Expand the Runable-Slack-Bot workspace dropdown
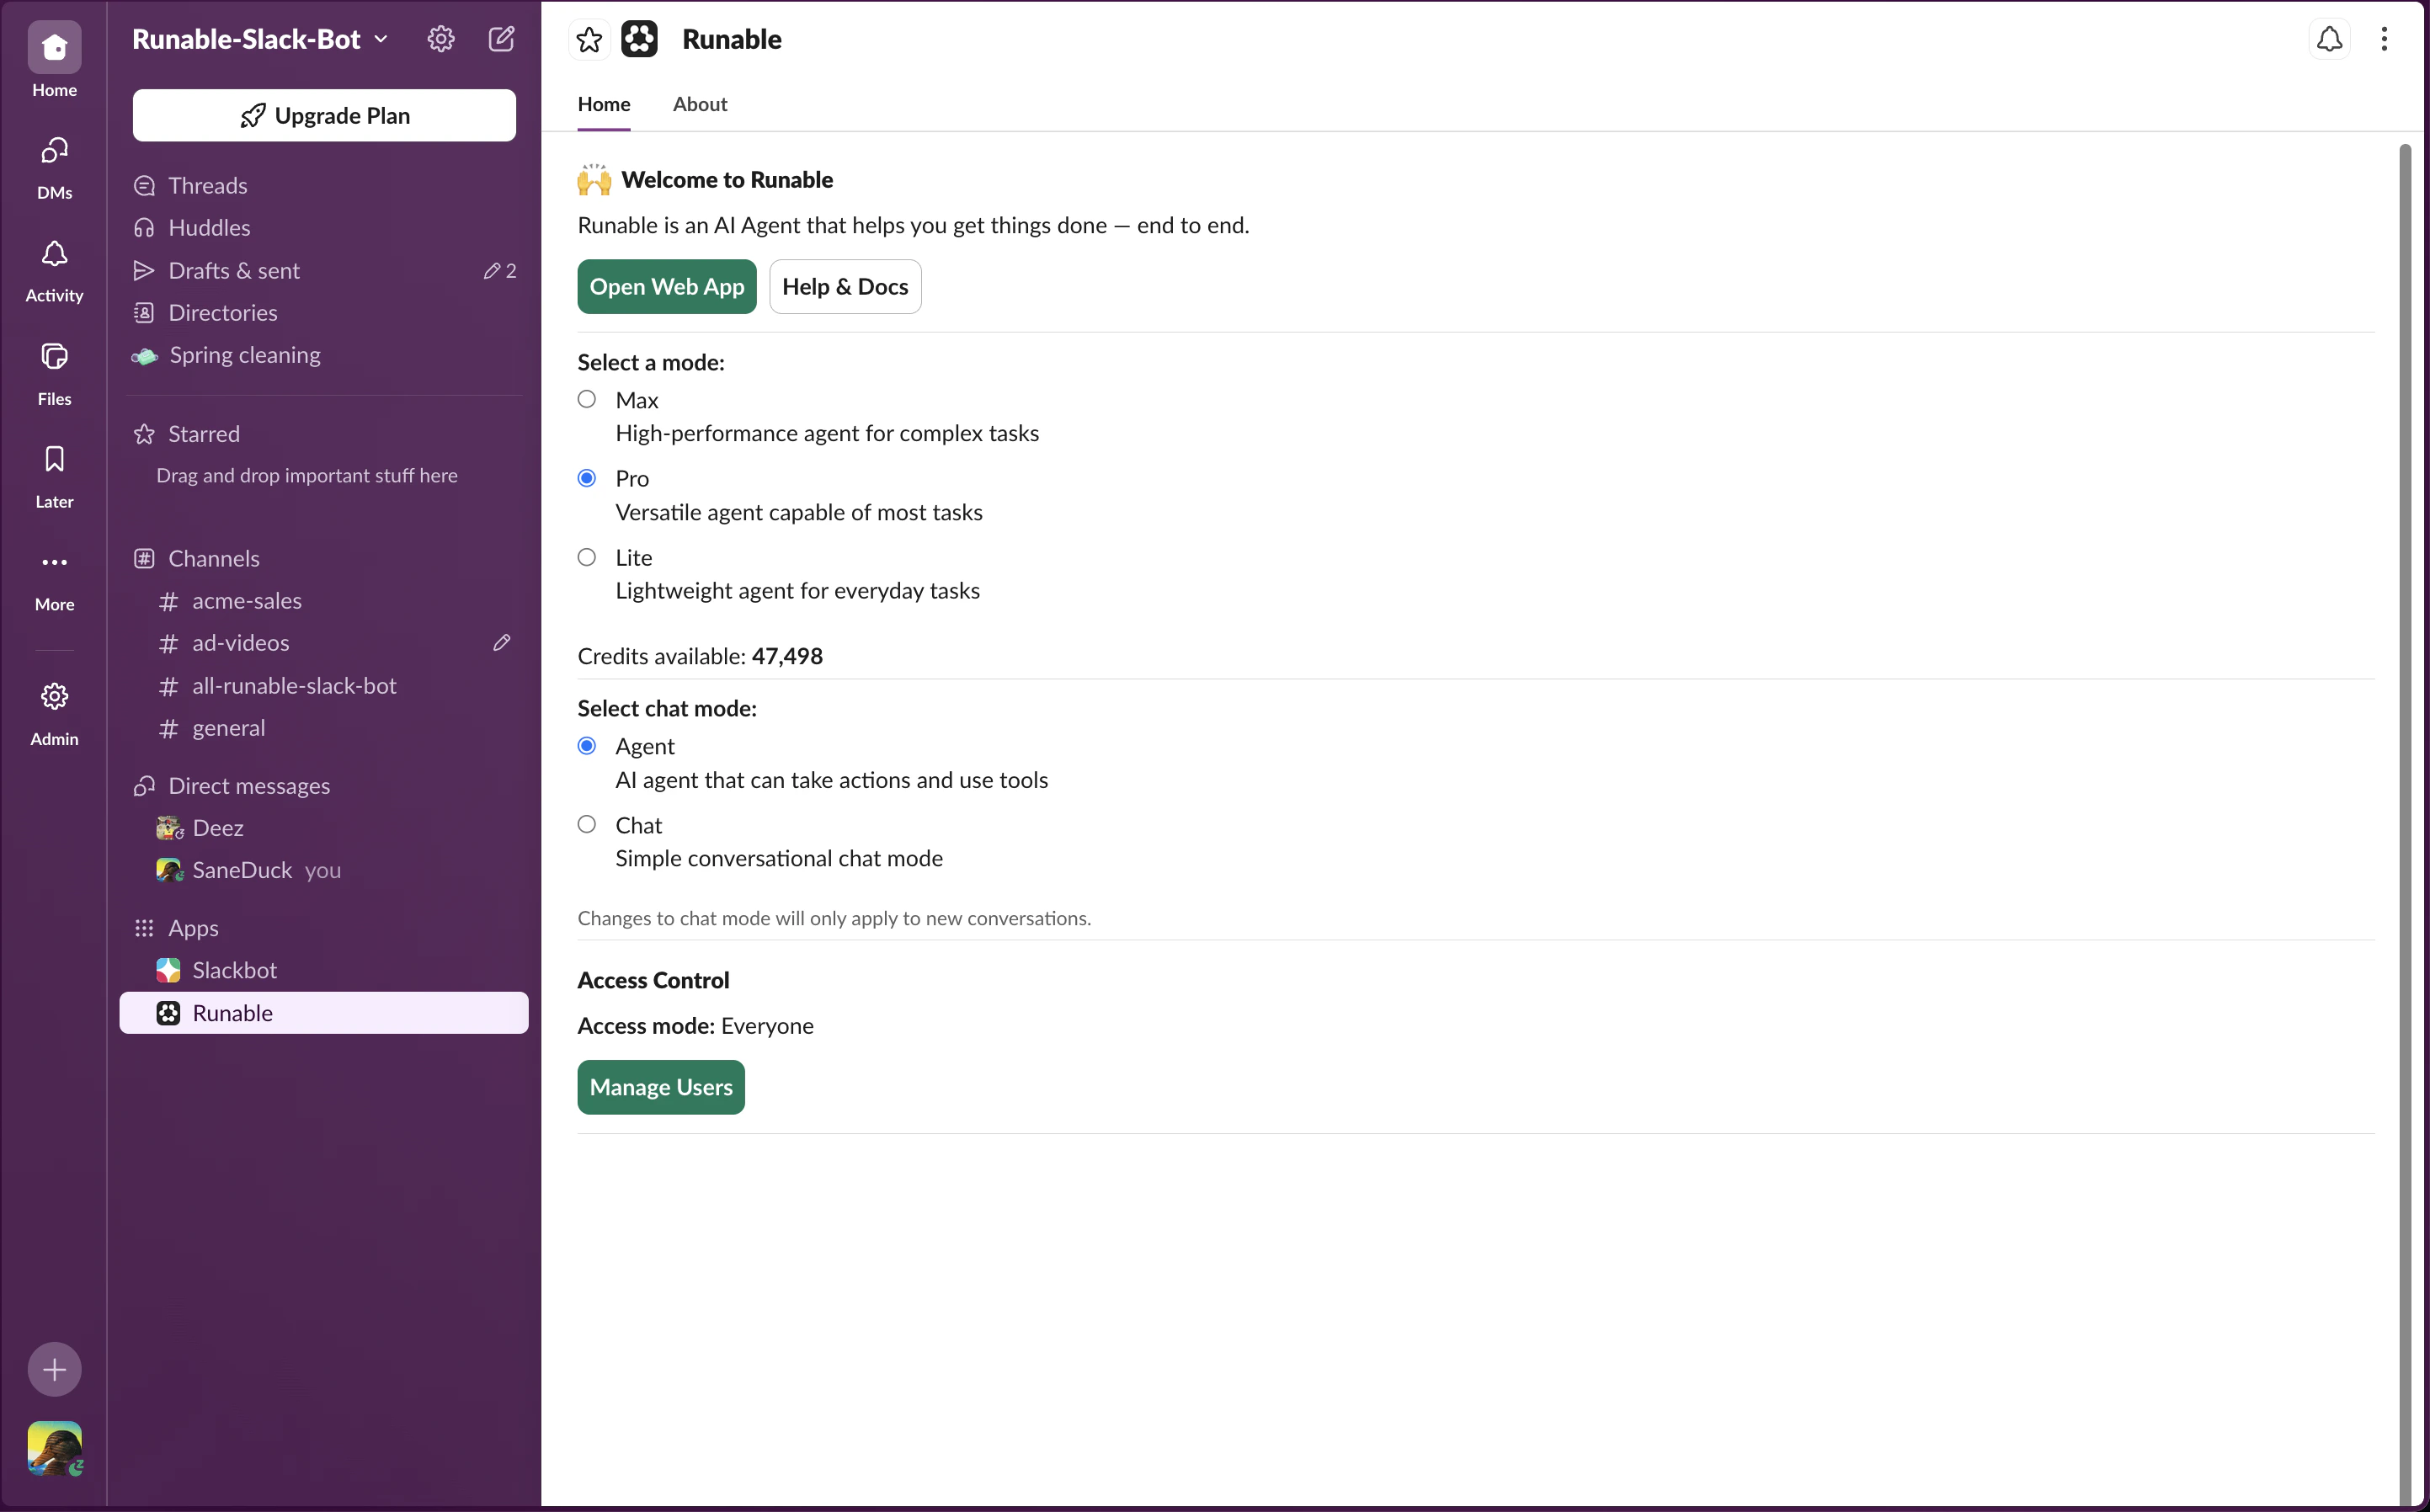This screenshot has height=1512, width=2430. 260,39
